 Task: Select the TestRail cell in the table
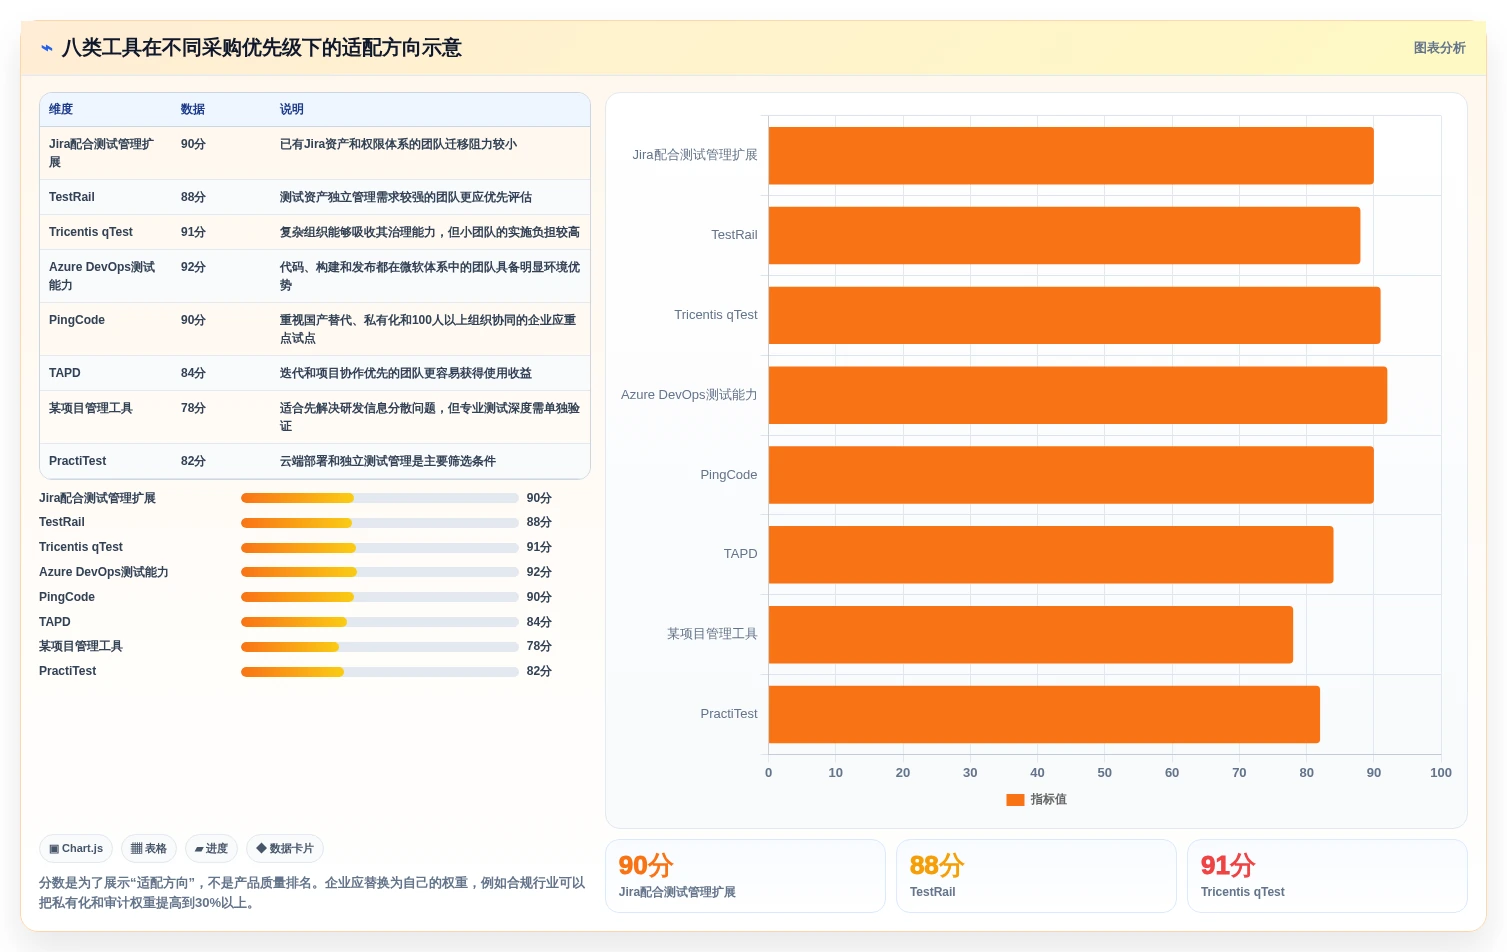pyautogui.click(x=72, y=197)
